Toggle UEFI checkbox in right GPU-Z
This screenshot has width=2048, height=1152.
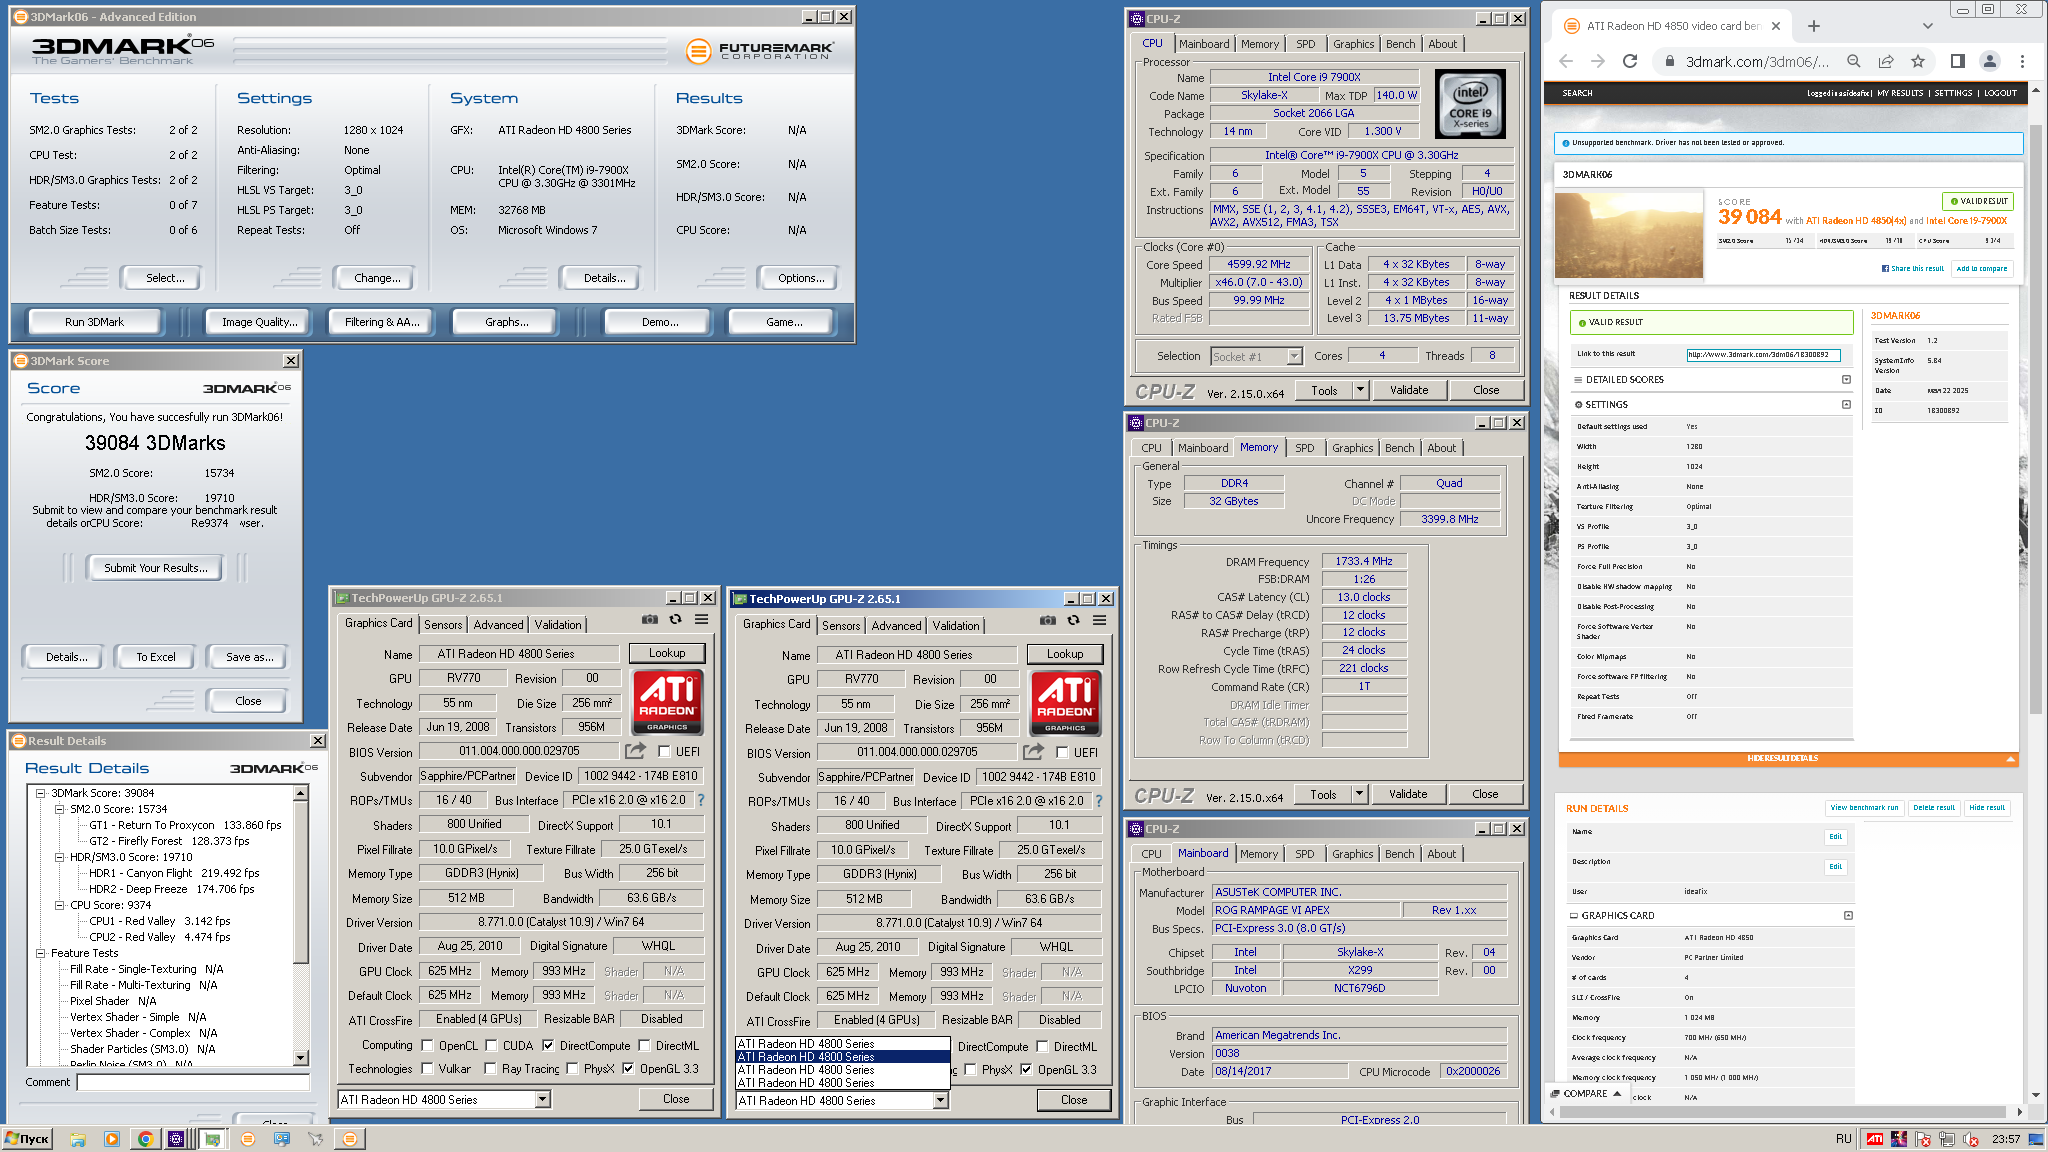1062,753
